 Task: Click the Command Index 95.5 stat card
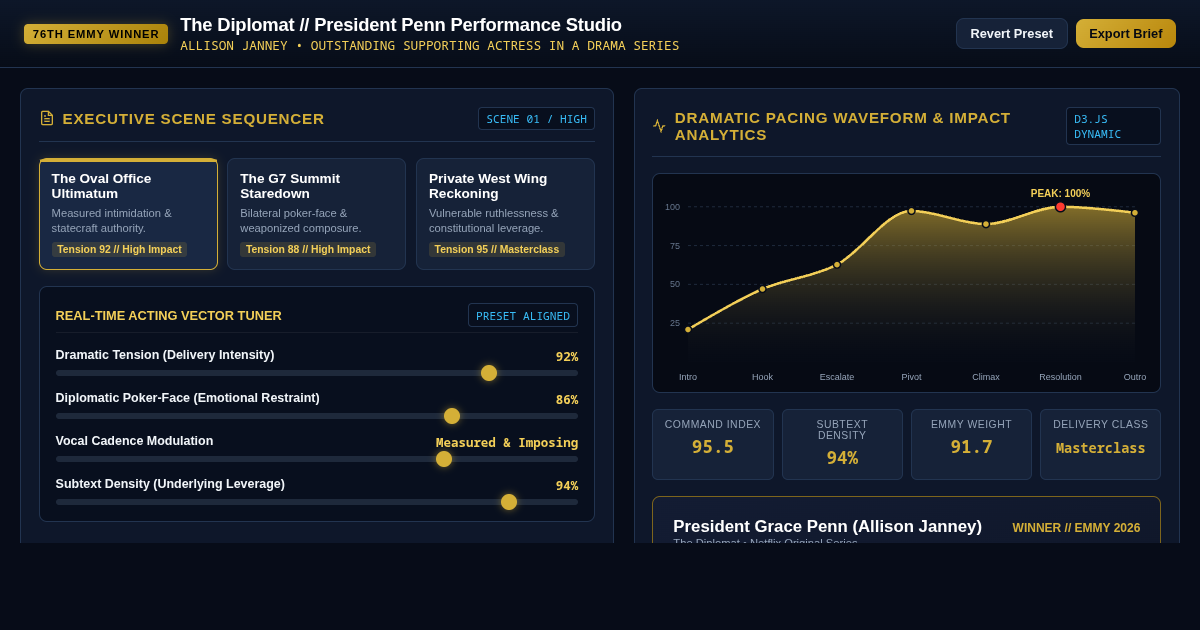[x=713, y=444]
